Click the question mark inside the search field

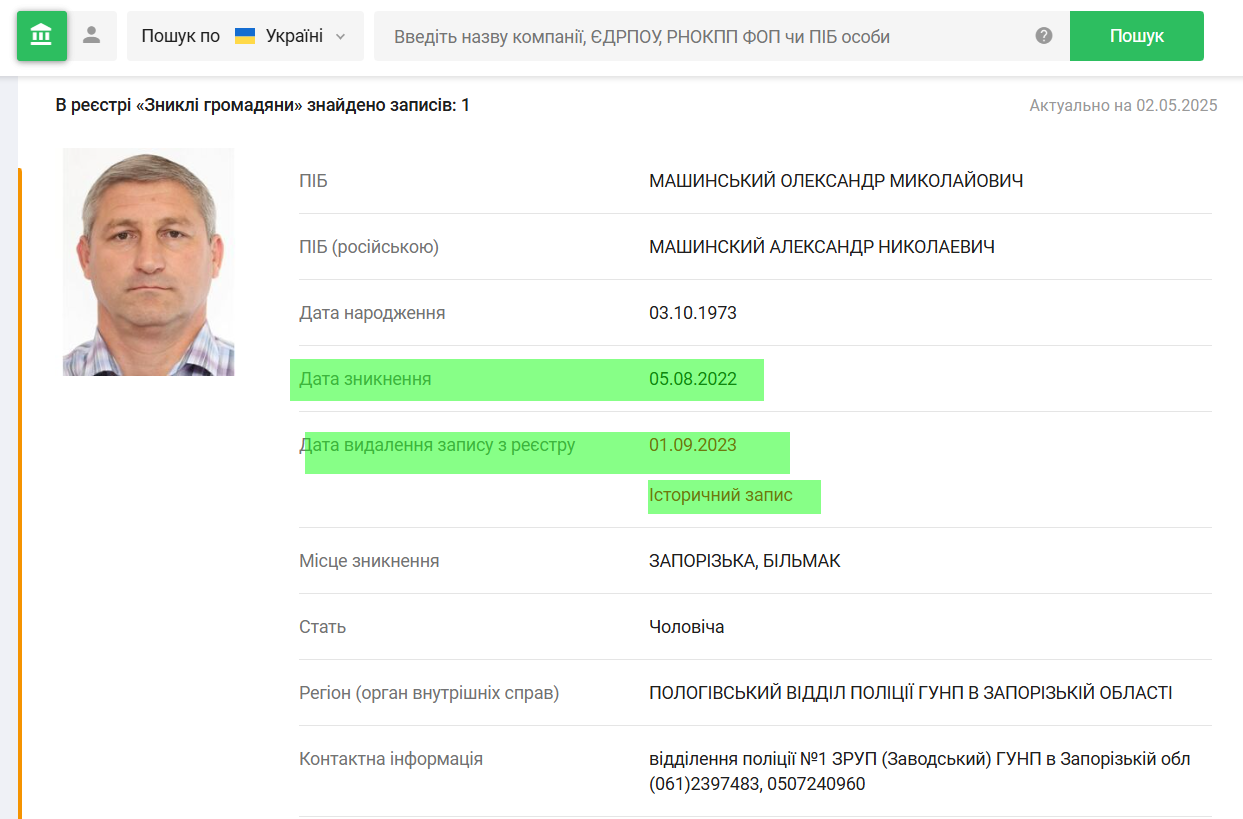point(1043,35)
